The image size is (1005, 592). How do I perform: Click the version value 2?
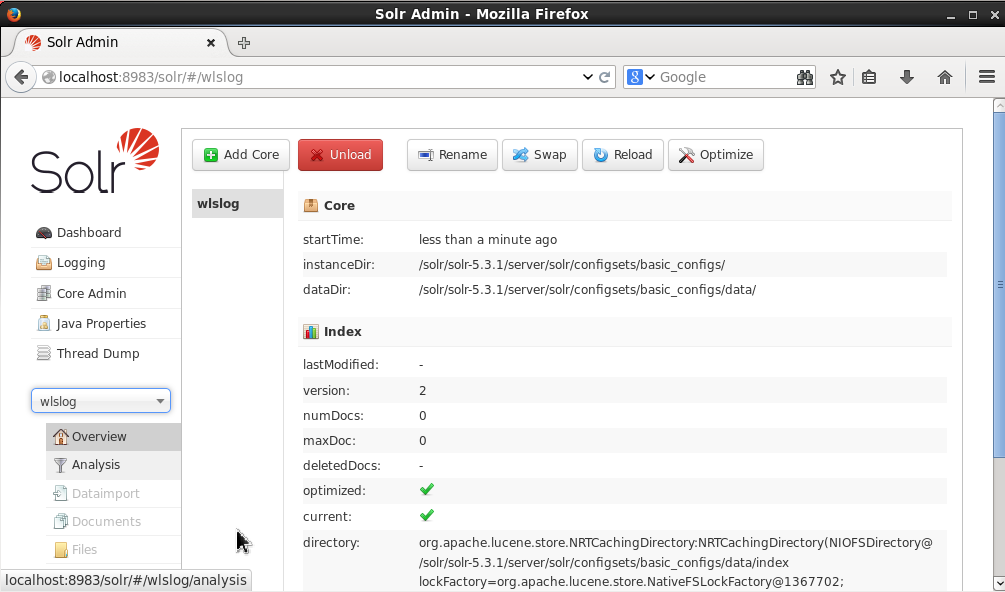[422, 391]
